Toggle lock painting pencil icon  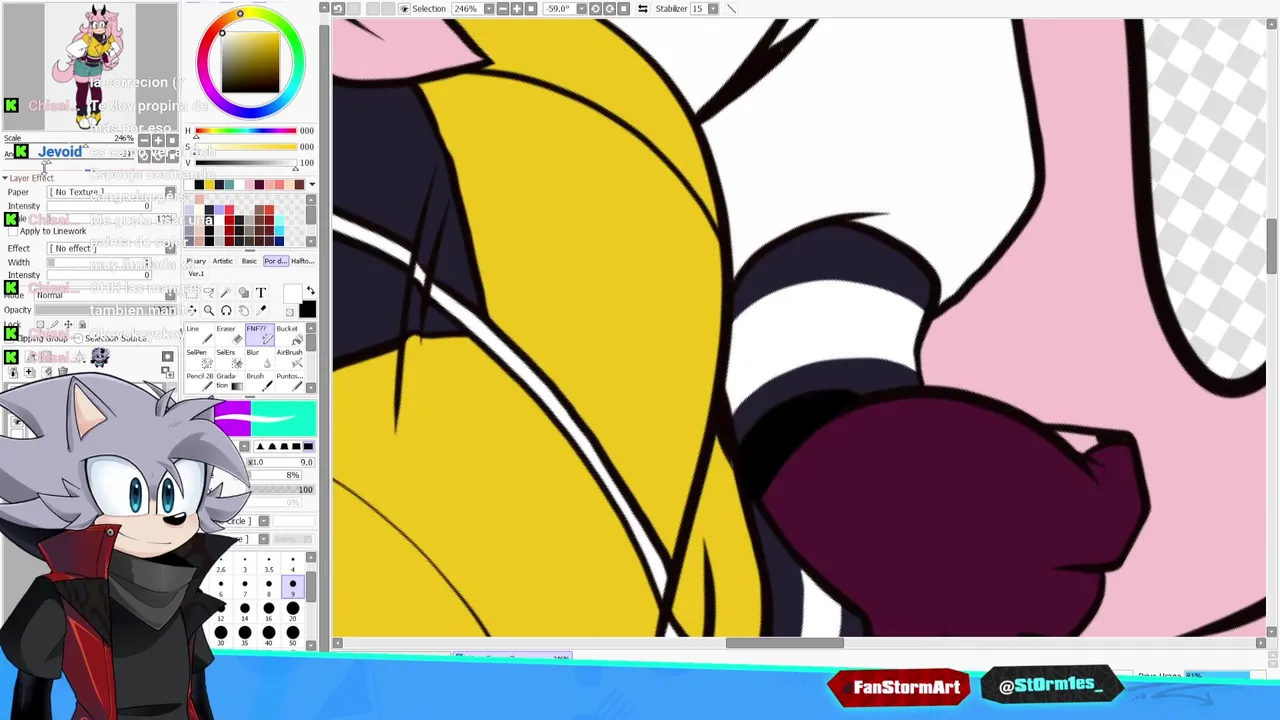[54, 324]
